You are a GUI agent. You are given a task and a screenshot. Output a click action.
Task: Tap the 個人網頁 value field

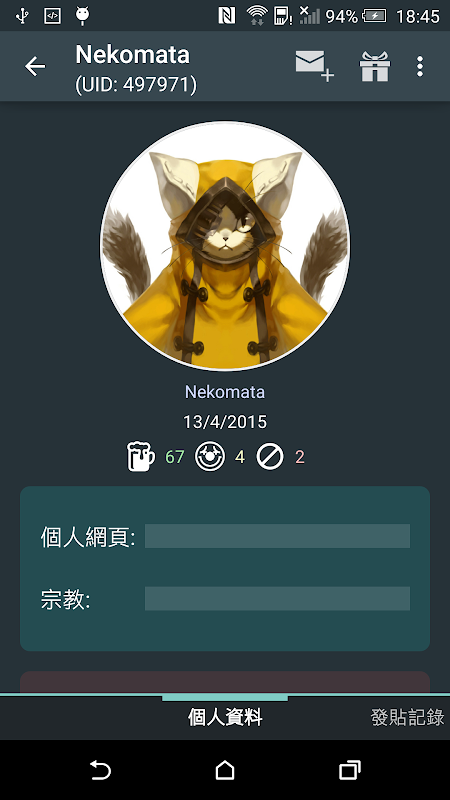(x=277, y=536)
